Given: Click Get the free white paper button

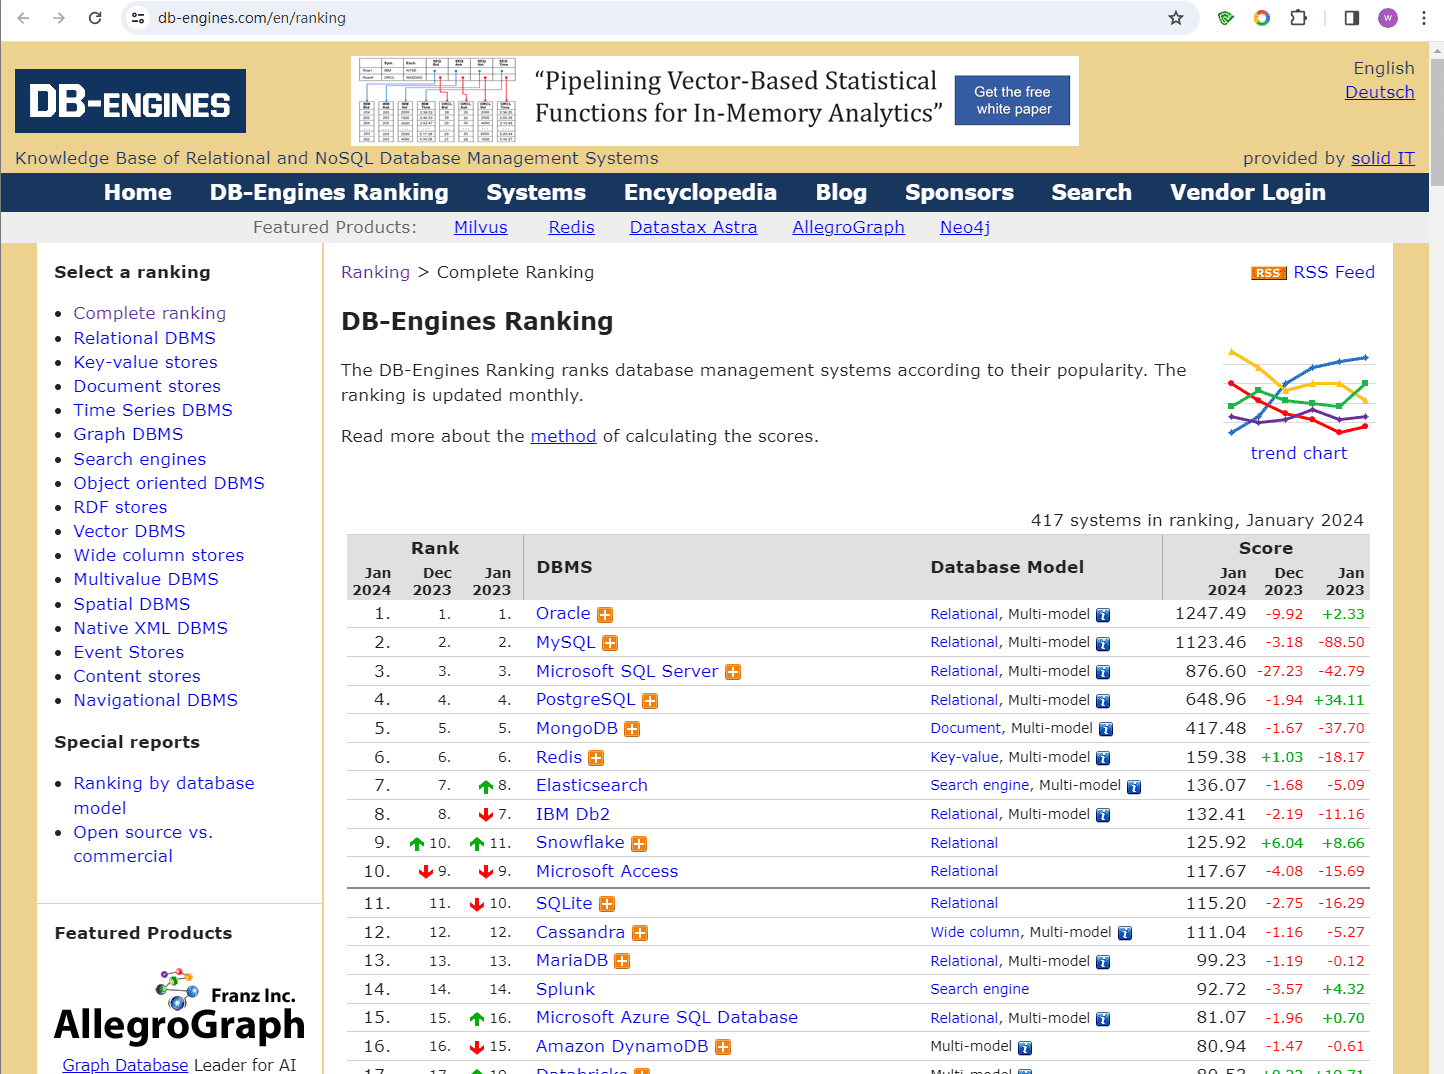Looking at the screenshot, I should [1012, 100].
